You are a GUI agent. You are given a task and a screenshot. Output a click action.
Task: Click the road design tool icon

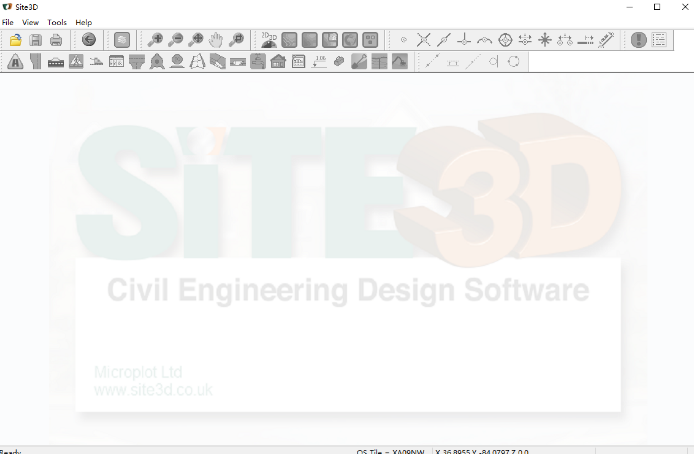pos(15,62)
